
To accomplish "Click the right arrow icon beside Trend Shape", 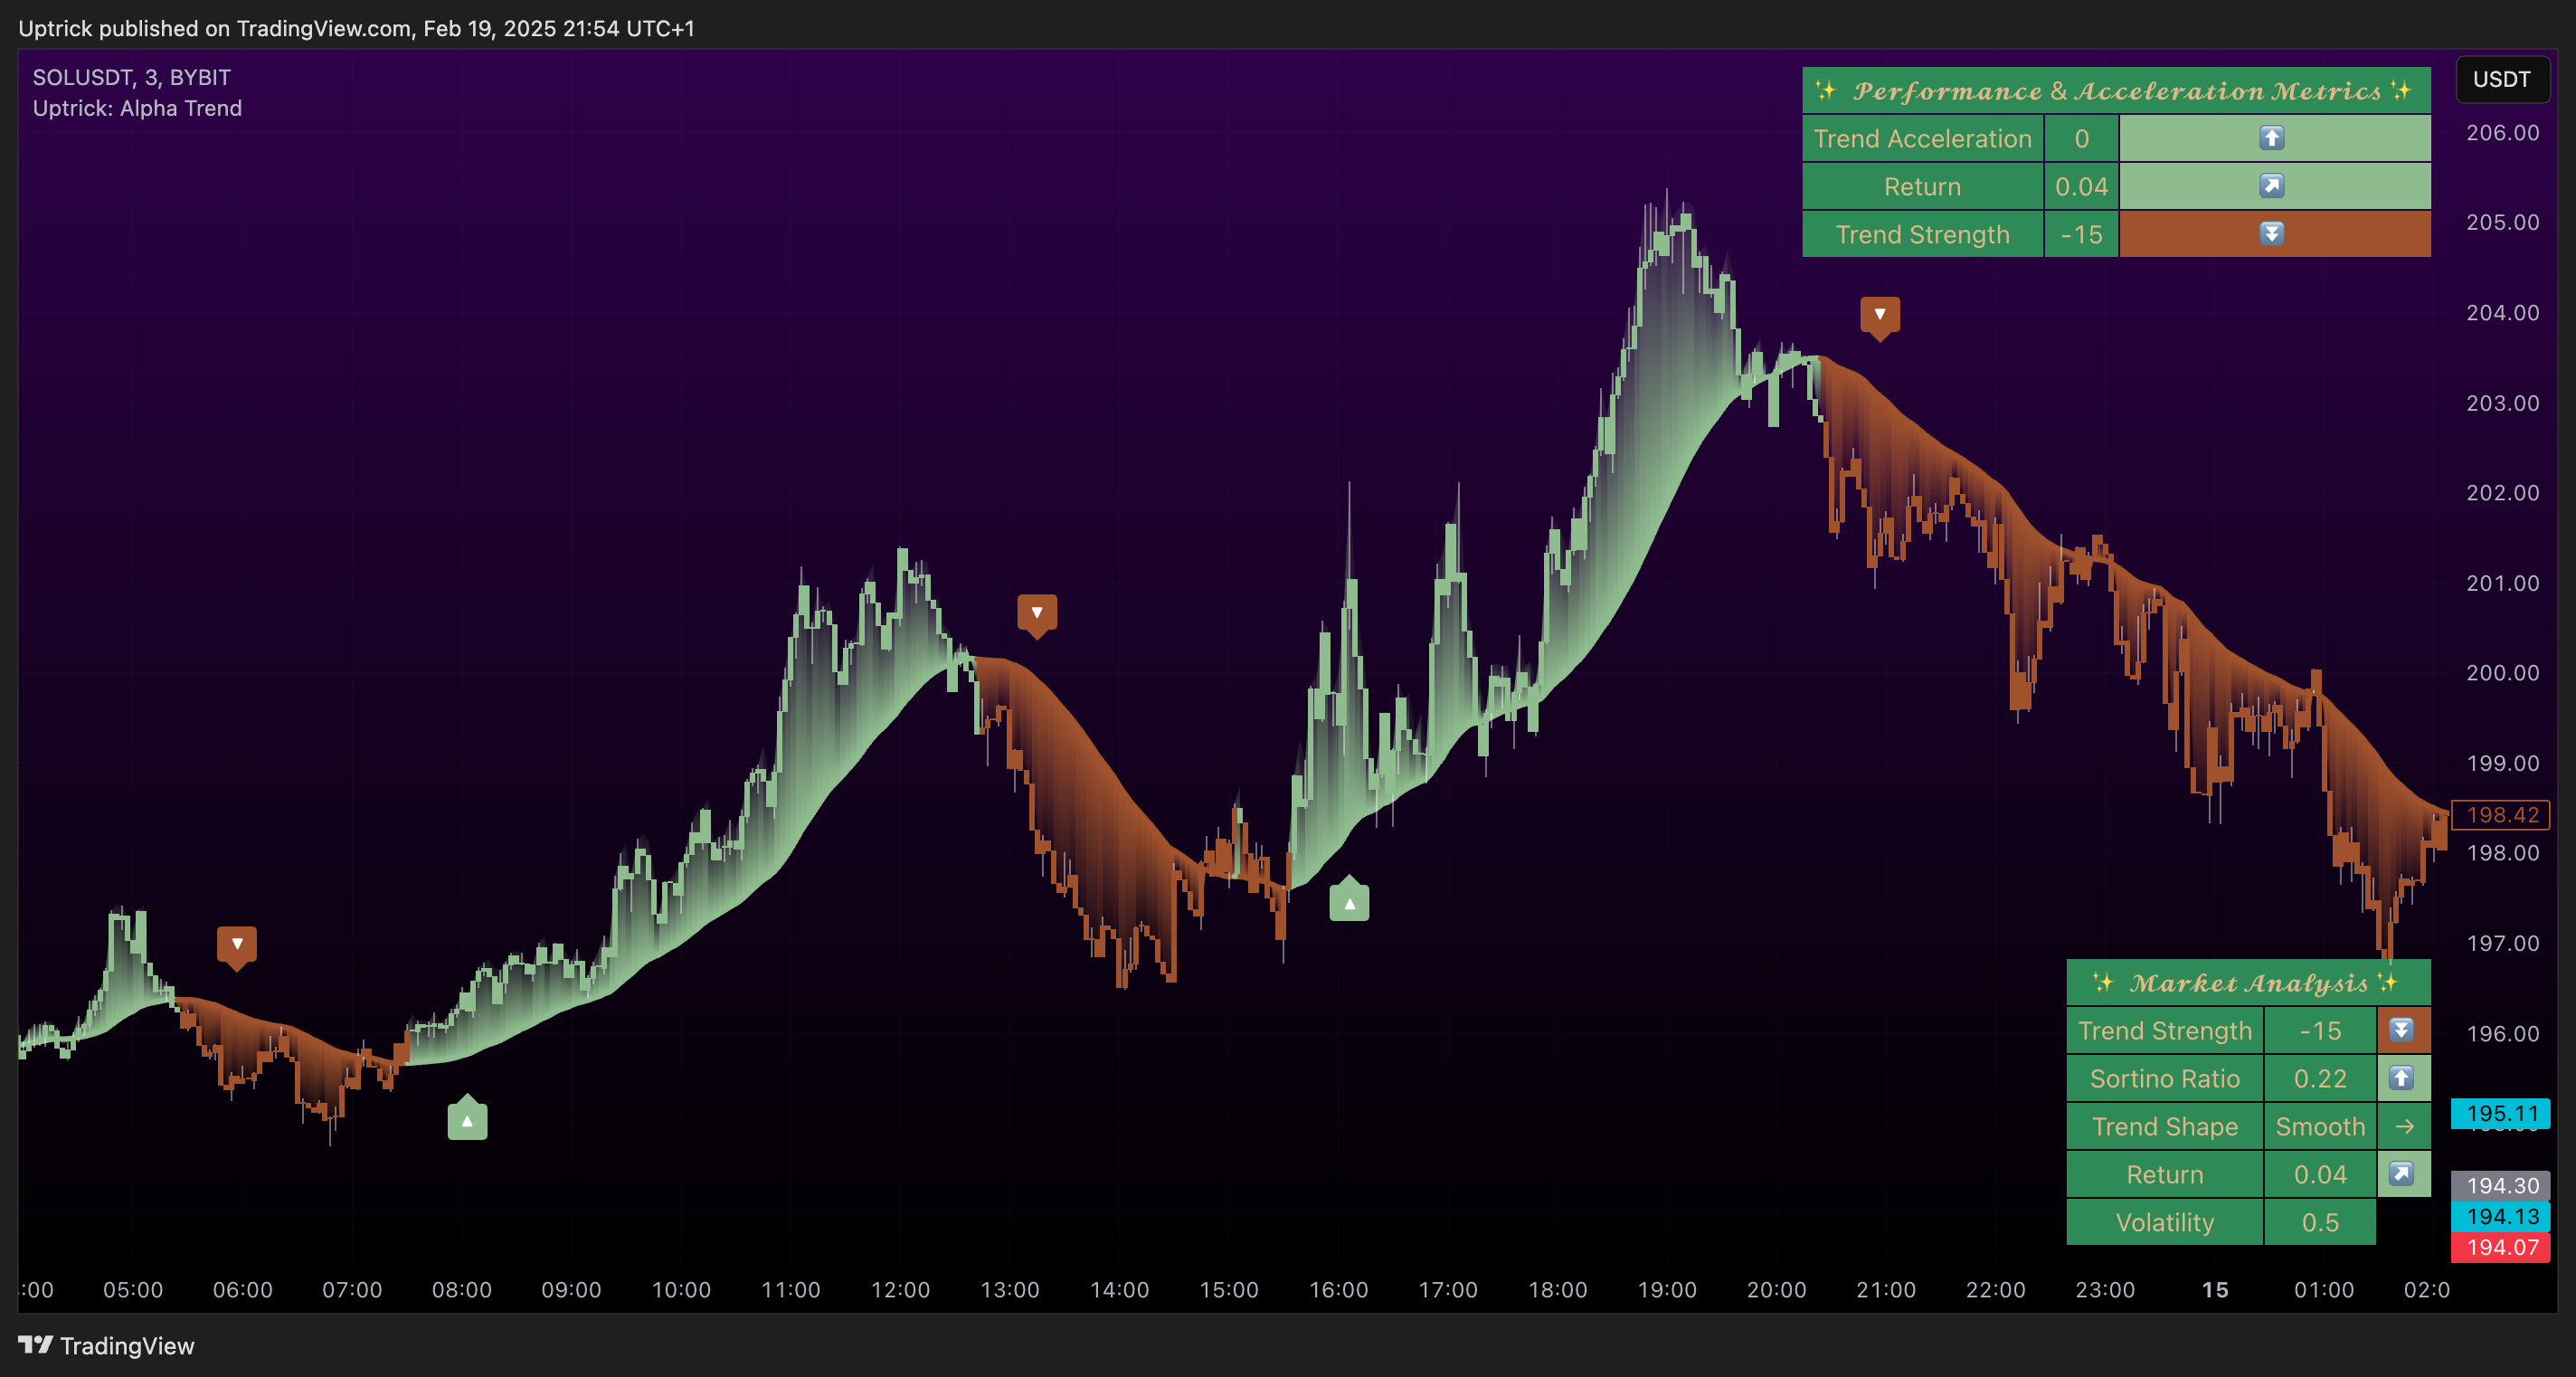I will (x=2404, y=1127).
